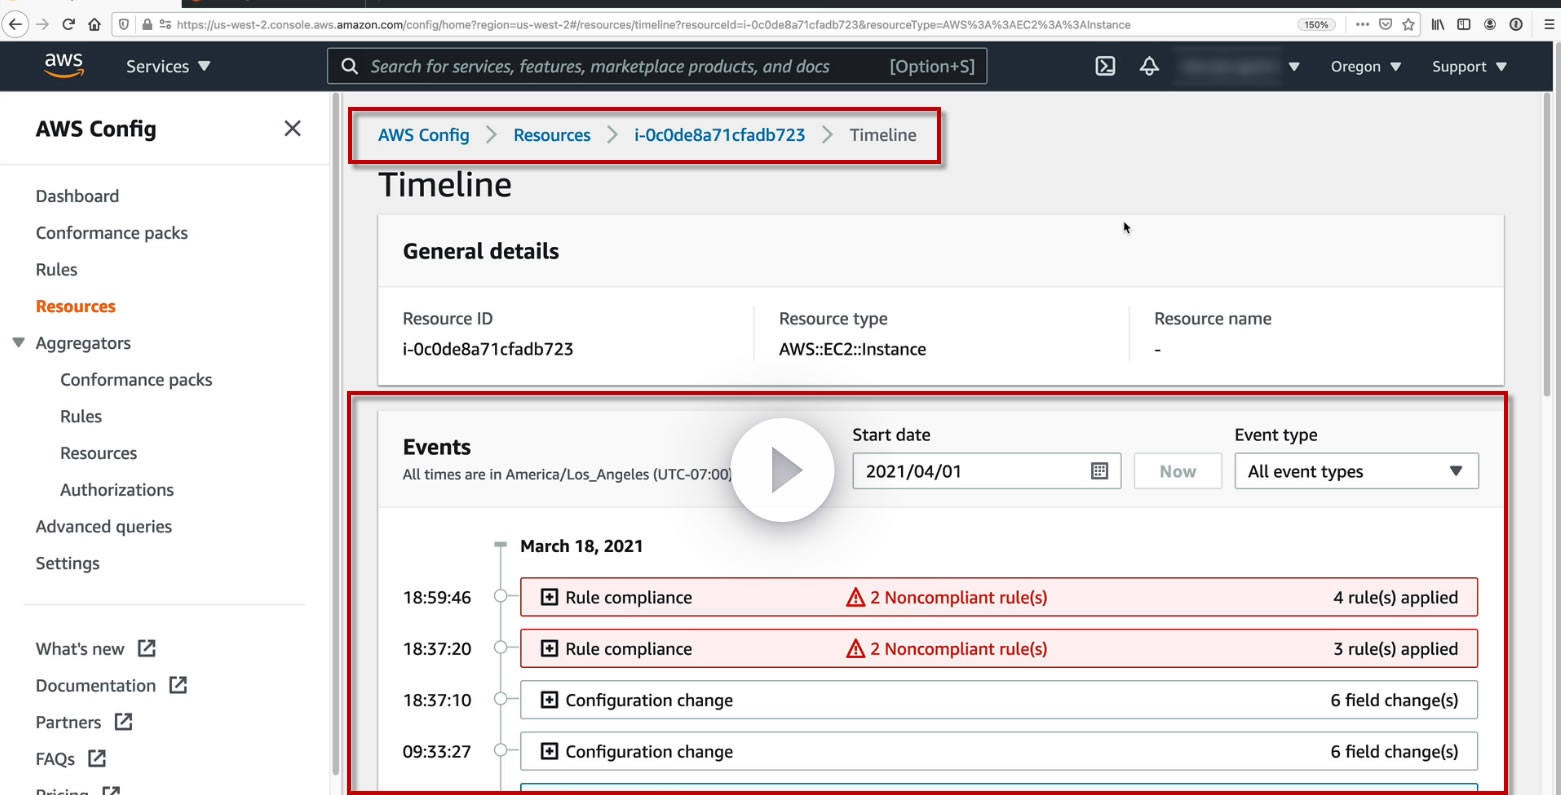This screenshot has width=1561, height=795.
Task: Open the FAQs external link
Action: [x=71, y=759]
